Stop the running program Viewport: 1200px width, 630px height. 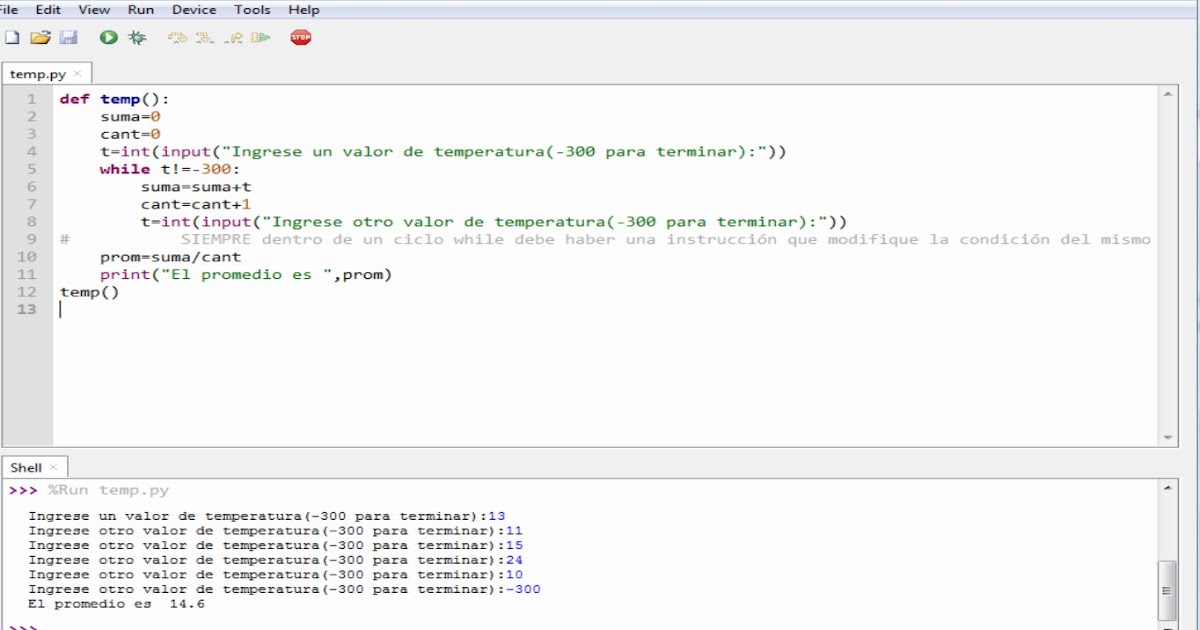(x=300, y=37)
